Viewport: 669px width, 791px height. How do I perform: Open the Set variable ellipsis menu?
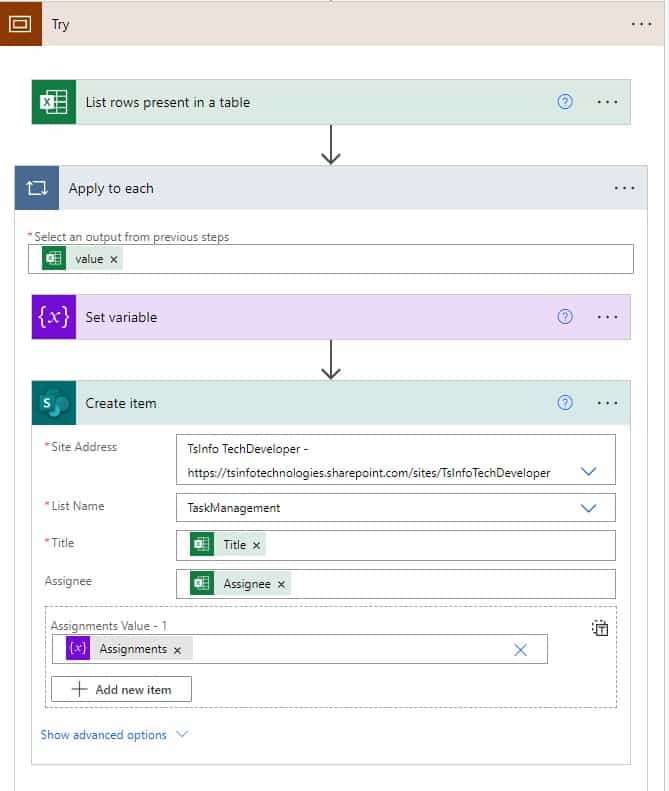click(607, 317)
